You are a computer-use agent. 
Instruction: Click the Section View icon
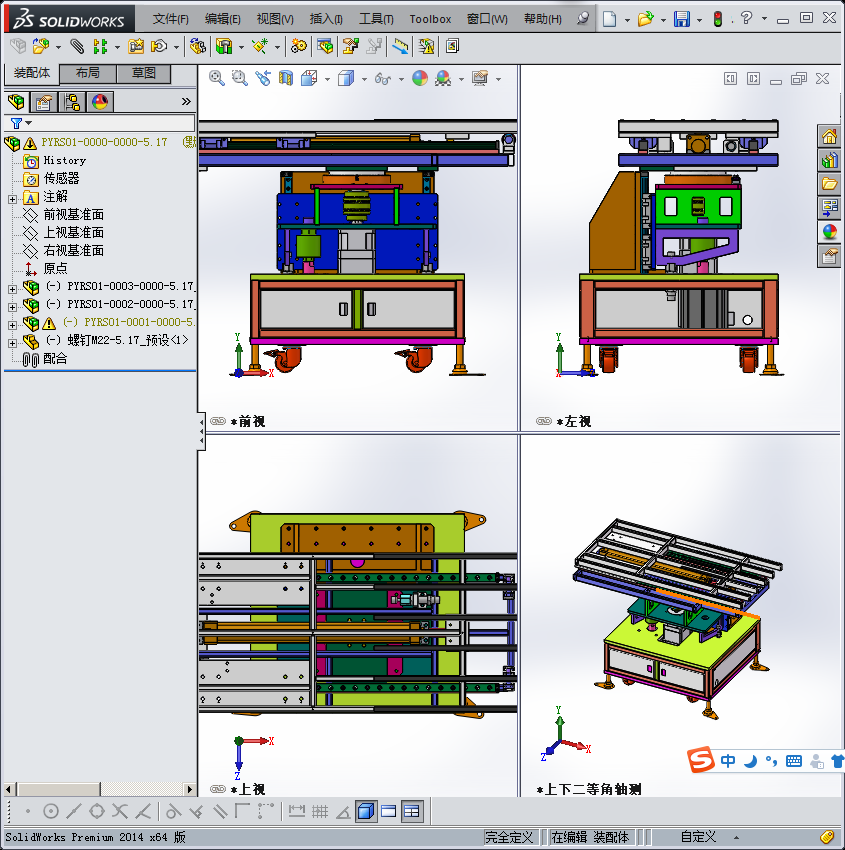click(286, 79)
